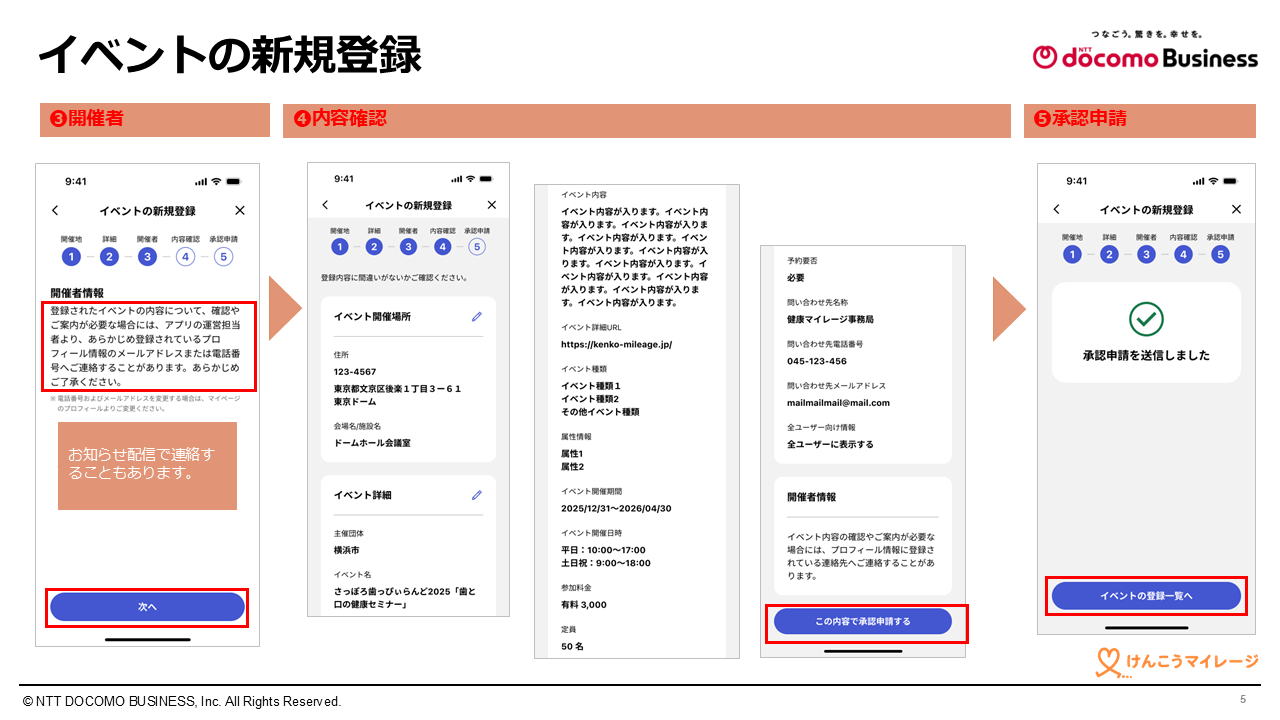Tap signal bars icon on 承認申請 phone status bar
1280x720 pixels.
[x=1199, y=181]
